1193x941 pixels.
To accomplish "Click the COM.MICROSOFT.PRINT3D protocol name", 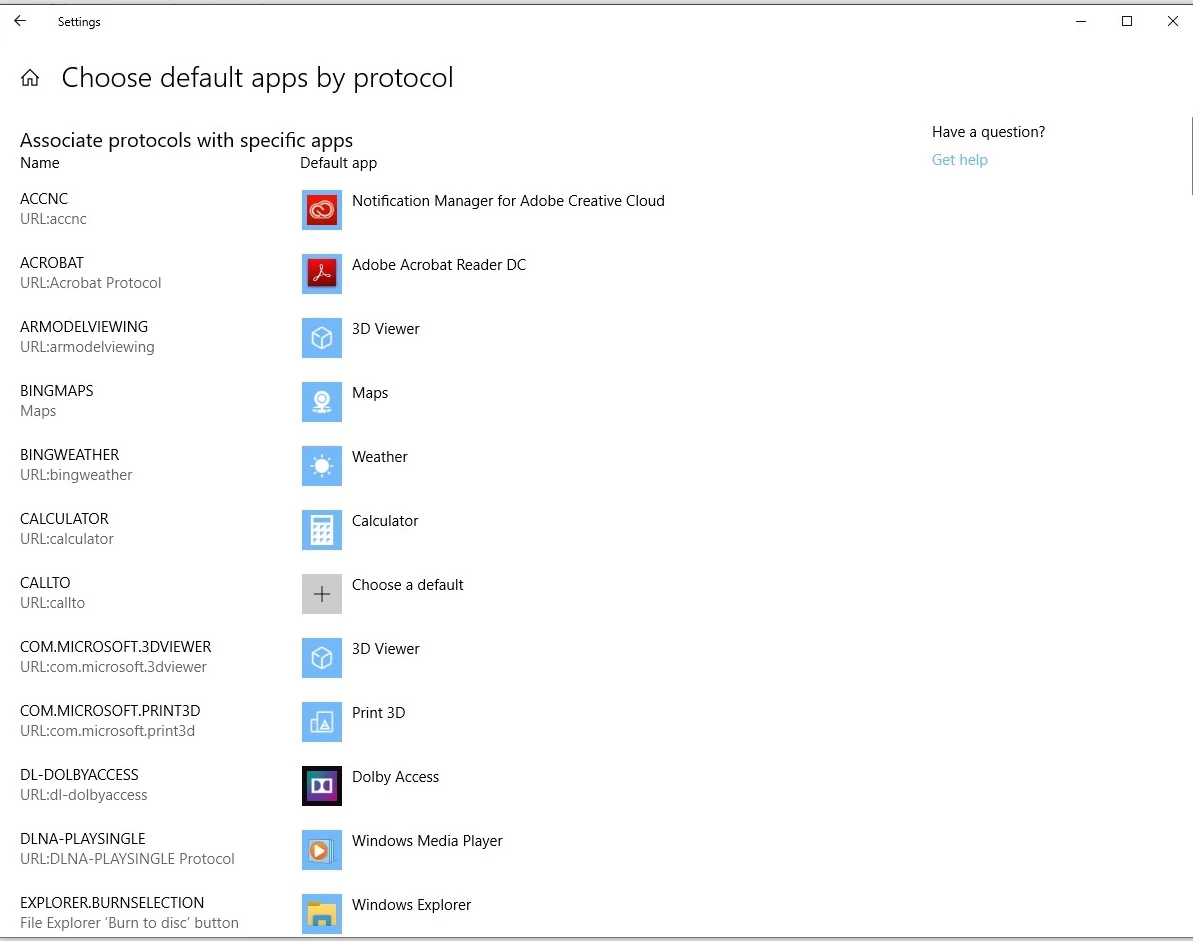I will pos(110,710).
